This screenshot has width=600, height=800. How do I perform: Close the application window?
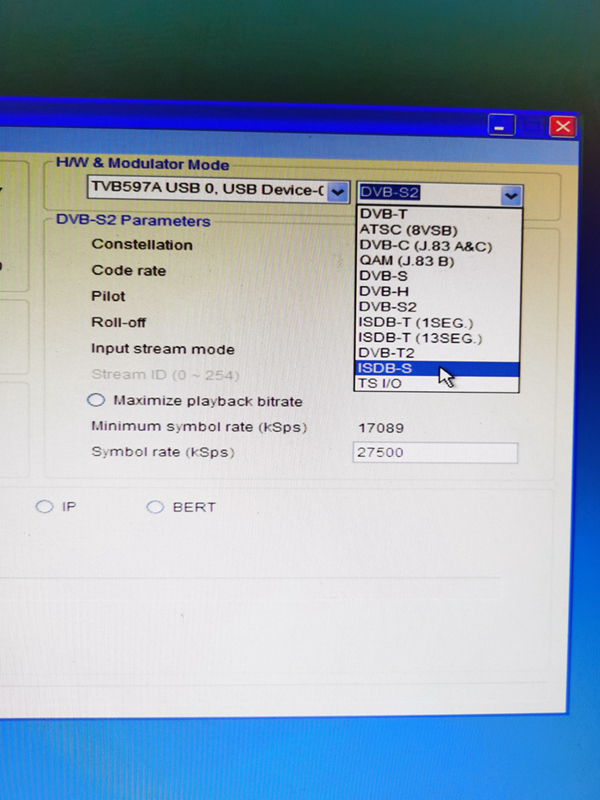(x=563, y=127)
